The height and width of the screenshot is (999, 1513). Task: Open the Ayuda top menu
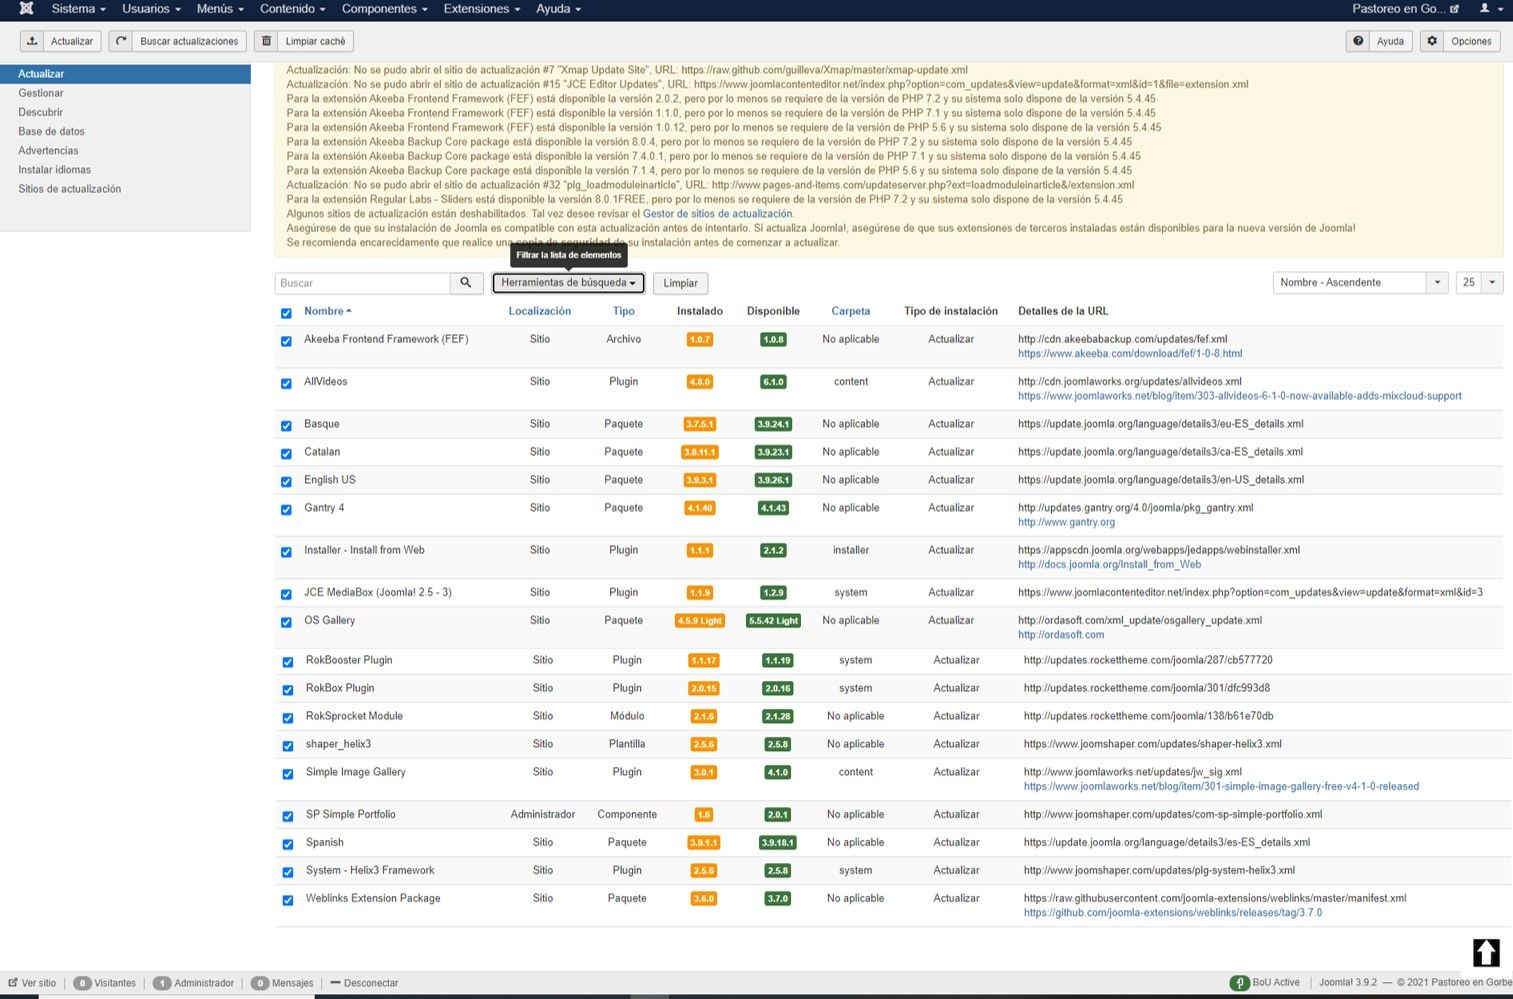coord(558,8)
